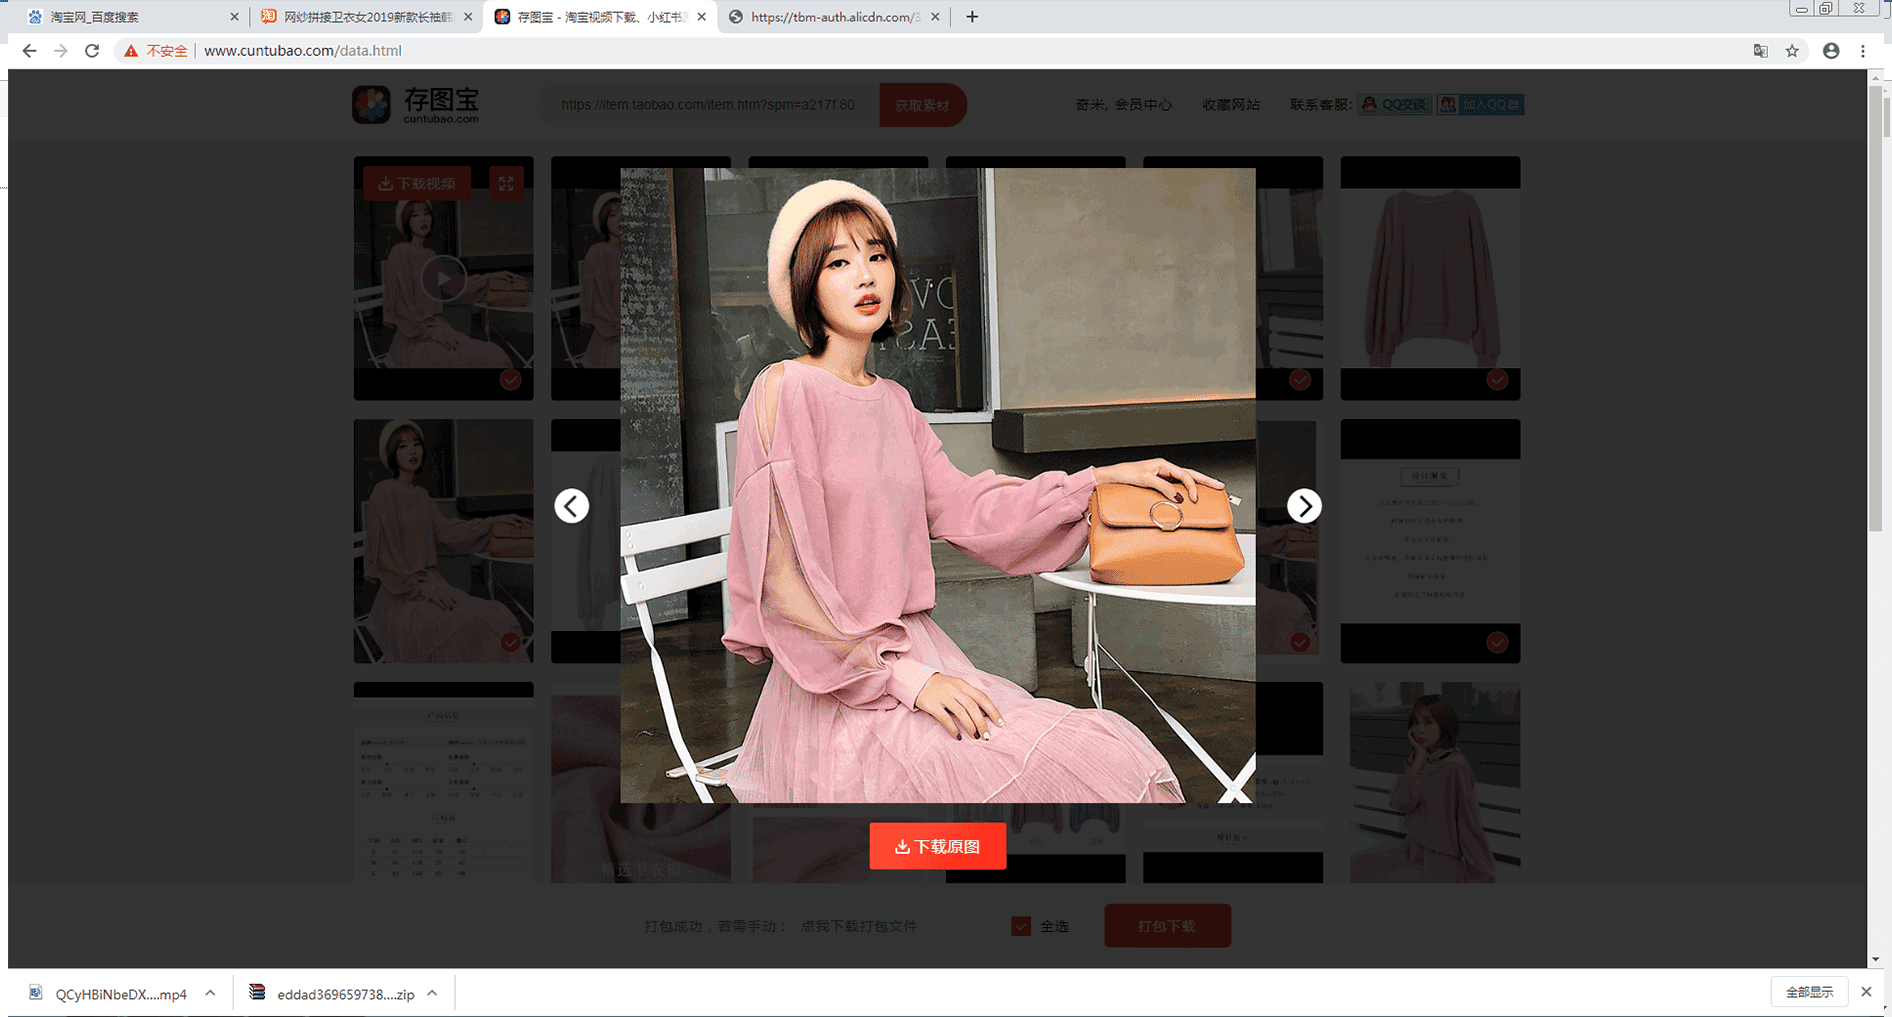Open the translate page icon
The image size is (1892, 1017).
pyautogui.click(x=1761, y=51)
